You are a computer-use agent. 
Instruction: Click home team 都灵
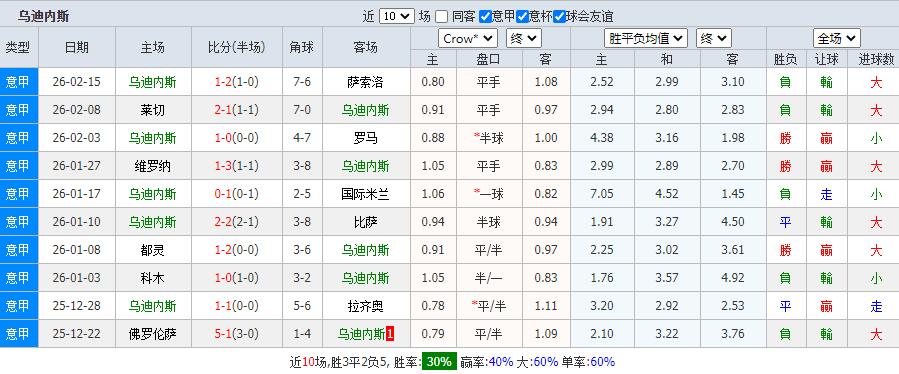[x=152, y=250]
